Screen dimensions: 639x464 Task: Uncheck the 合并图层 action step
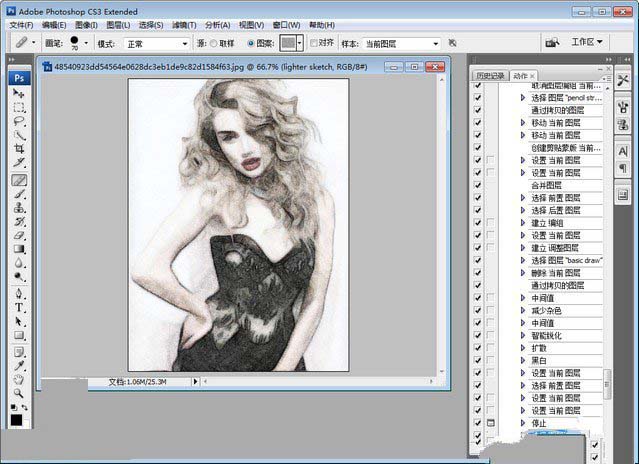478,185
